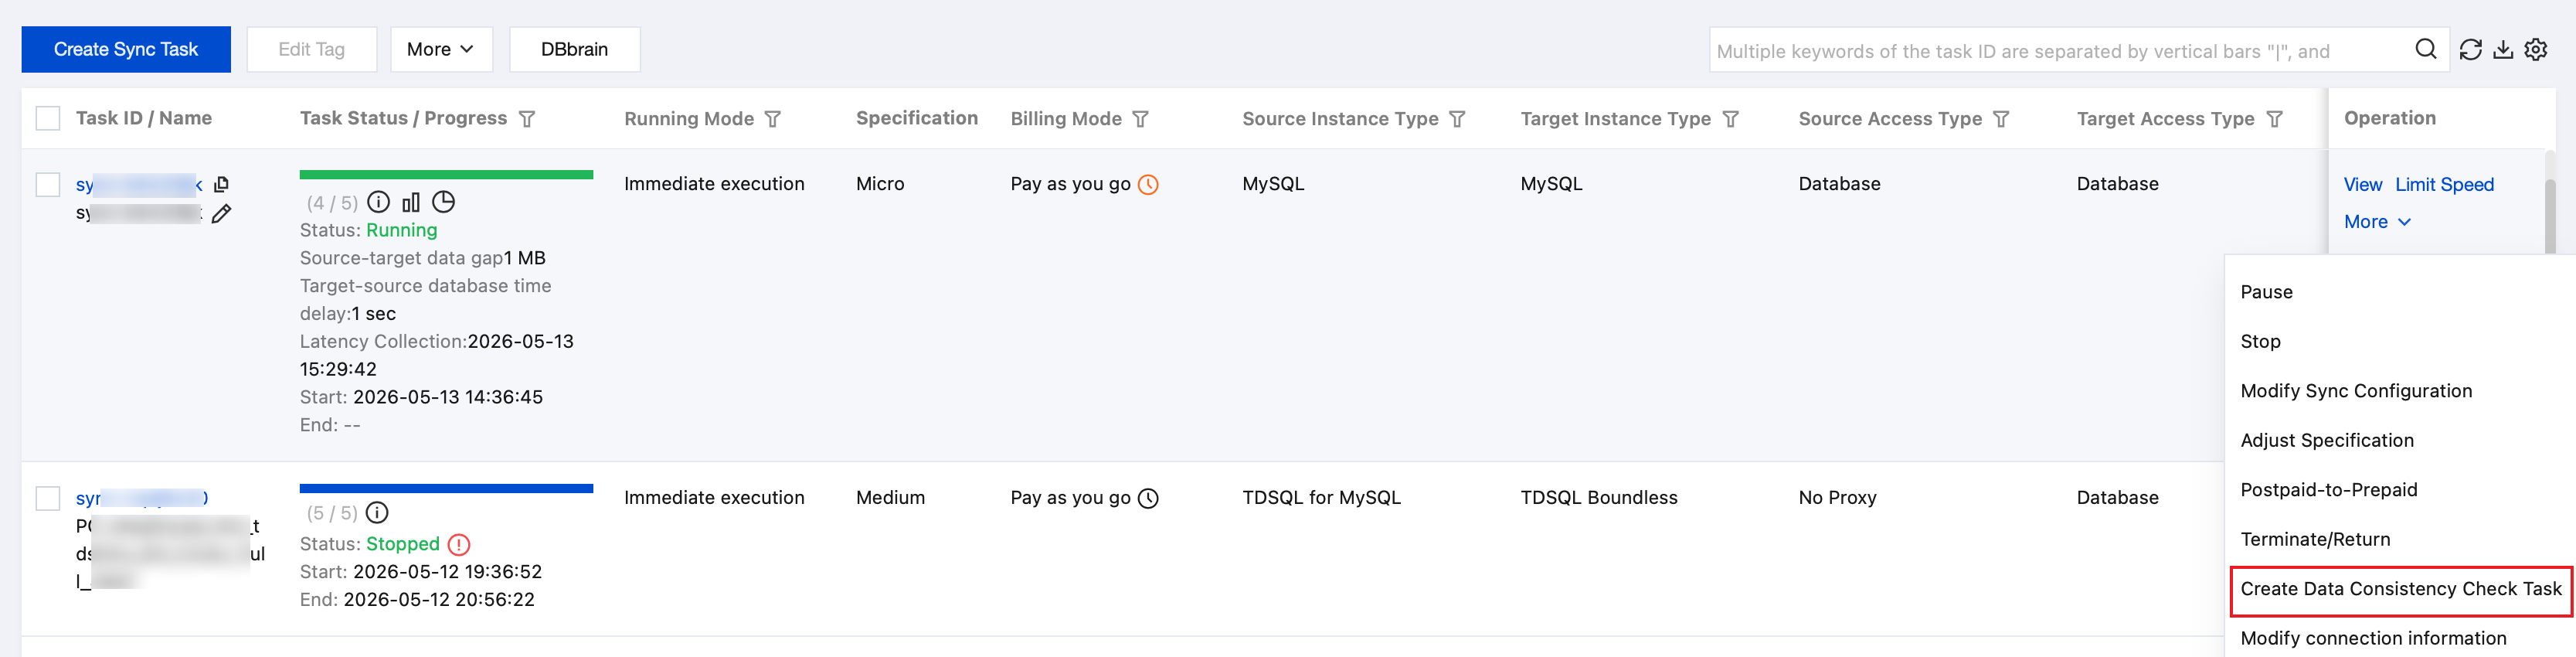
Task: Click the search magnifier icon
Action: click(2425, 49)
